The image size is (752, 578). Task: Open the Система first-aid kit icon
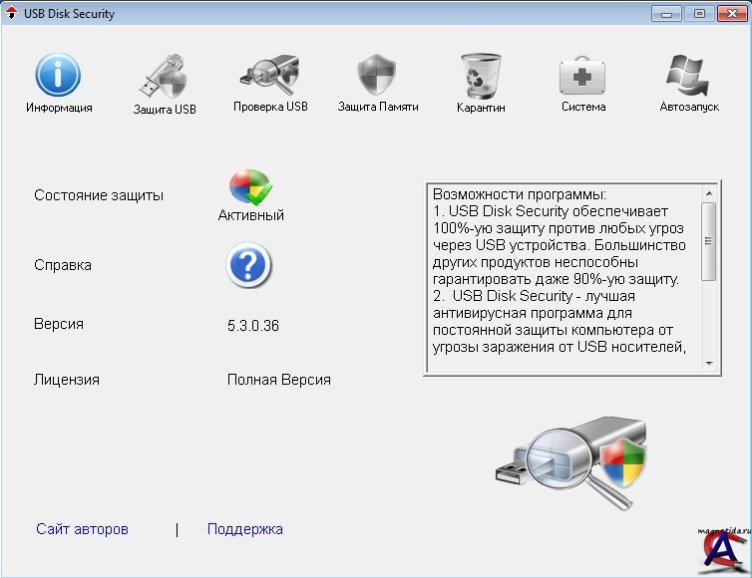582,77
